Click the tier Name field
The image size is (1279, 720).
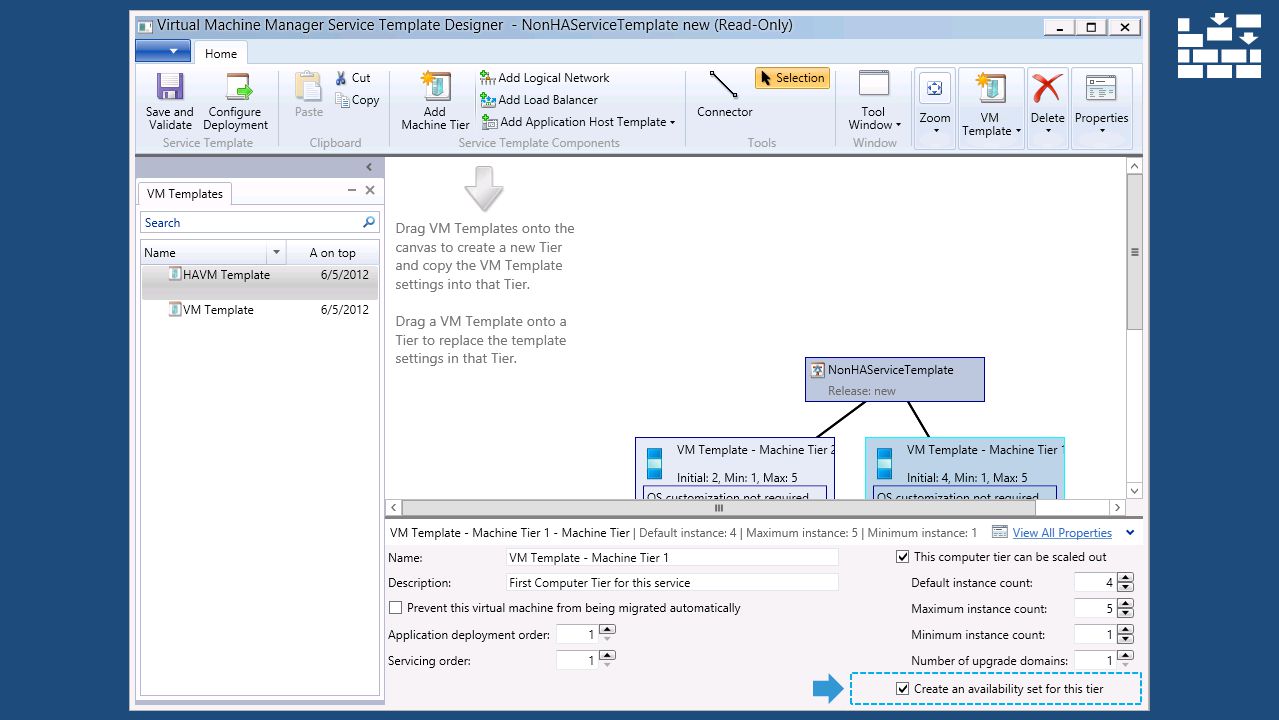point(672,558)
